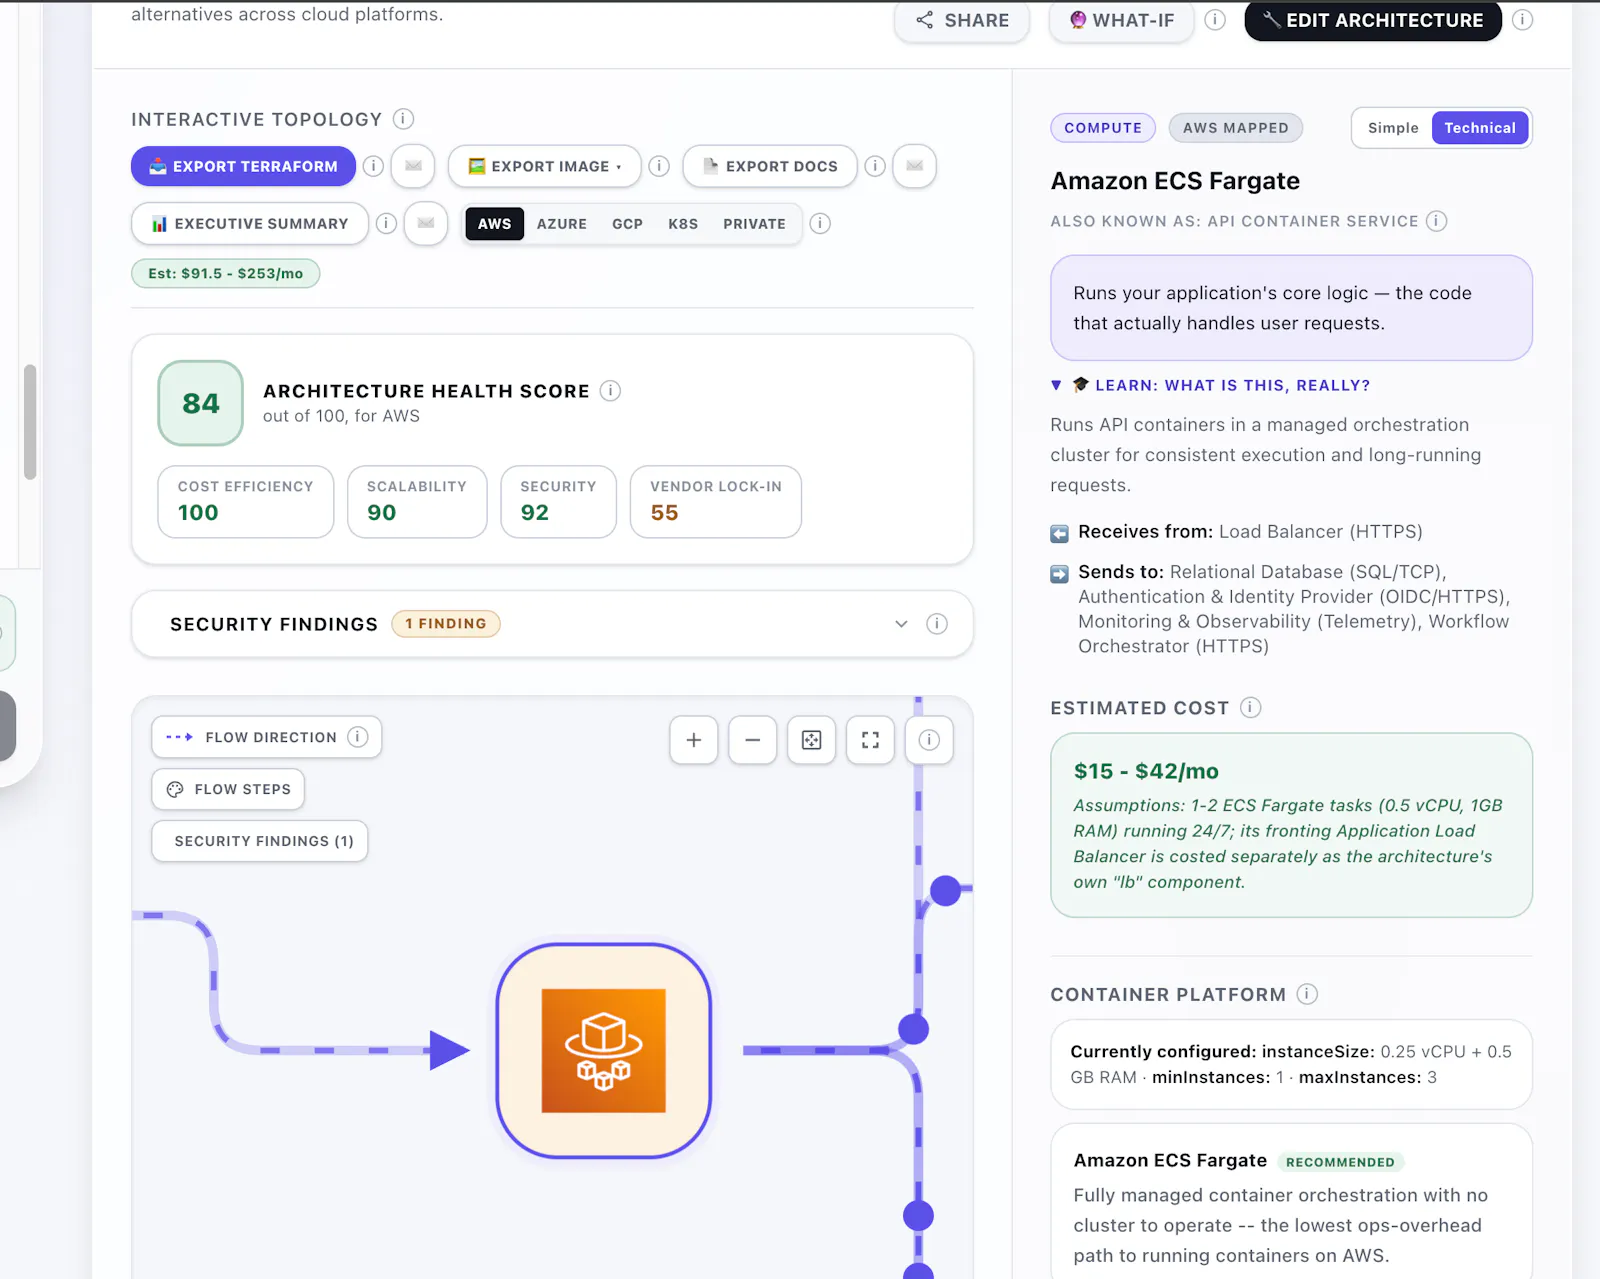Click the info icon after the PRIVATE tab
This screenshot has height=1279, width=1600.
coord(820,223)
